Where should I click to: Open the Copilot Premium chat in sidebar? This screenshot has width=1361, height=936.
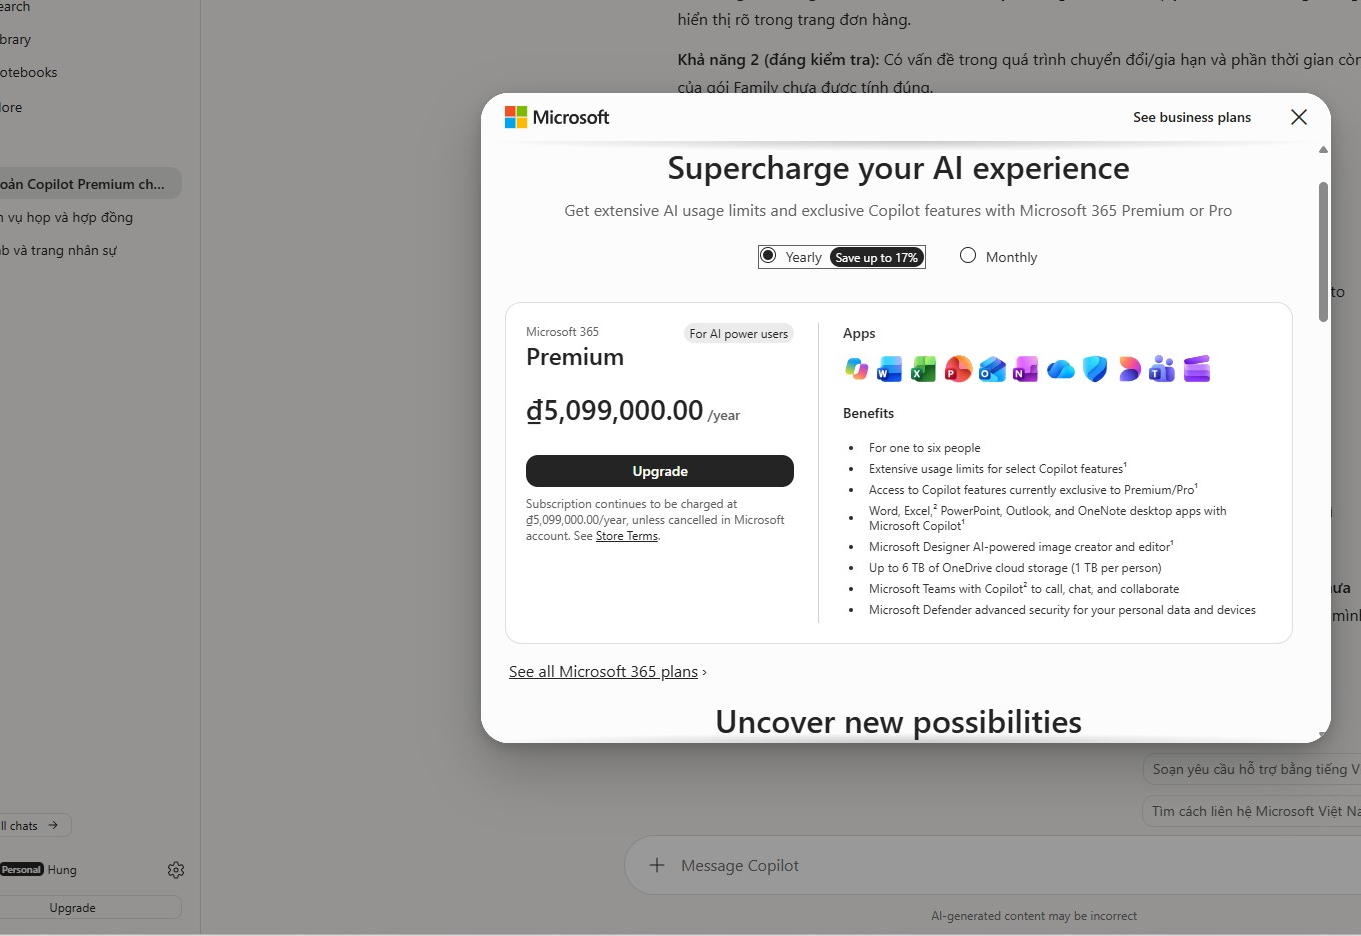click(x=90, y=184)
